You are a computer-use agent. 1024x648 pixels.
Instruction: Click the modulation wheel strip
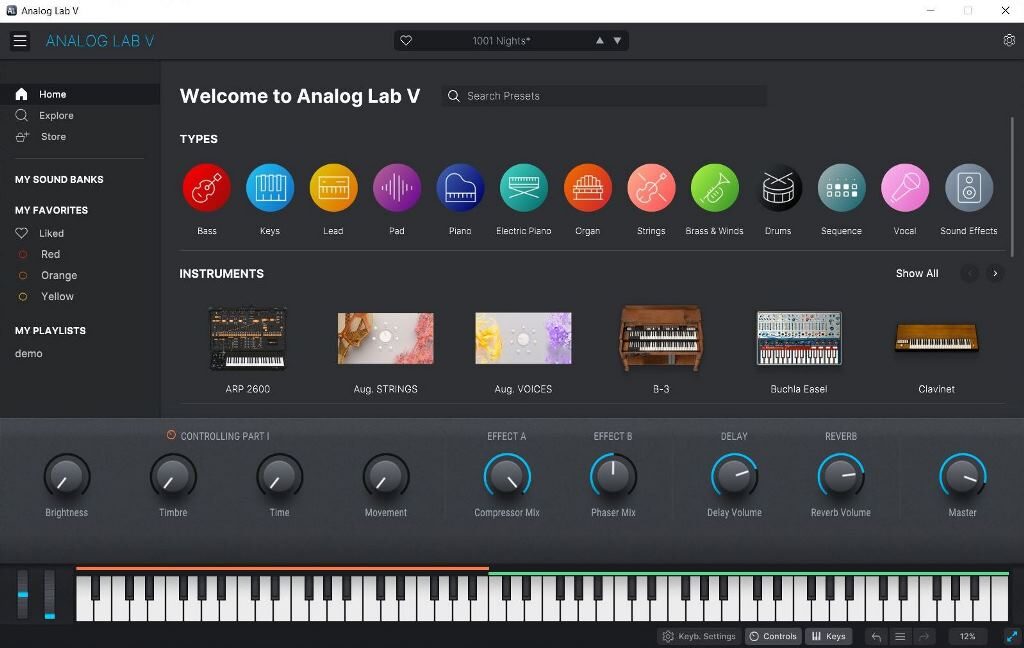pyautogui.click(x=50, y=594)
